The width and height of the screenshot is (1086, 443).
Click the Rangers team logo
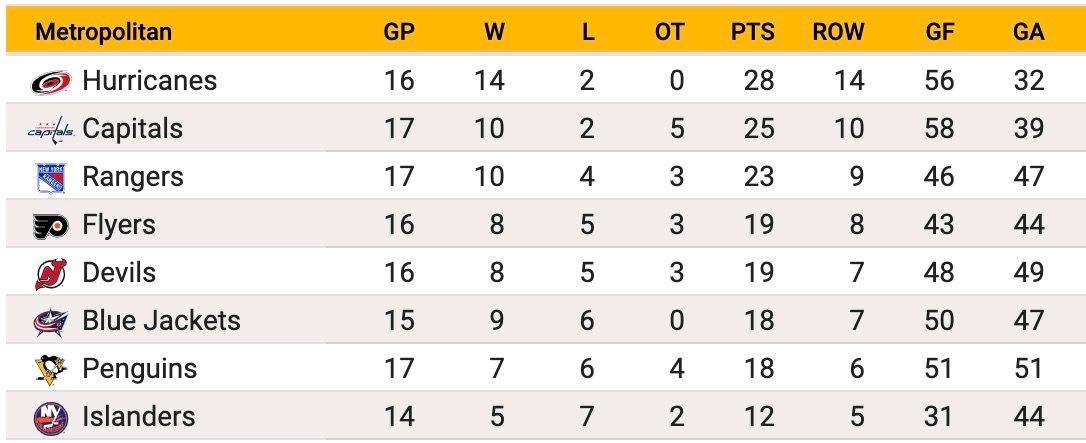(51, 178)
